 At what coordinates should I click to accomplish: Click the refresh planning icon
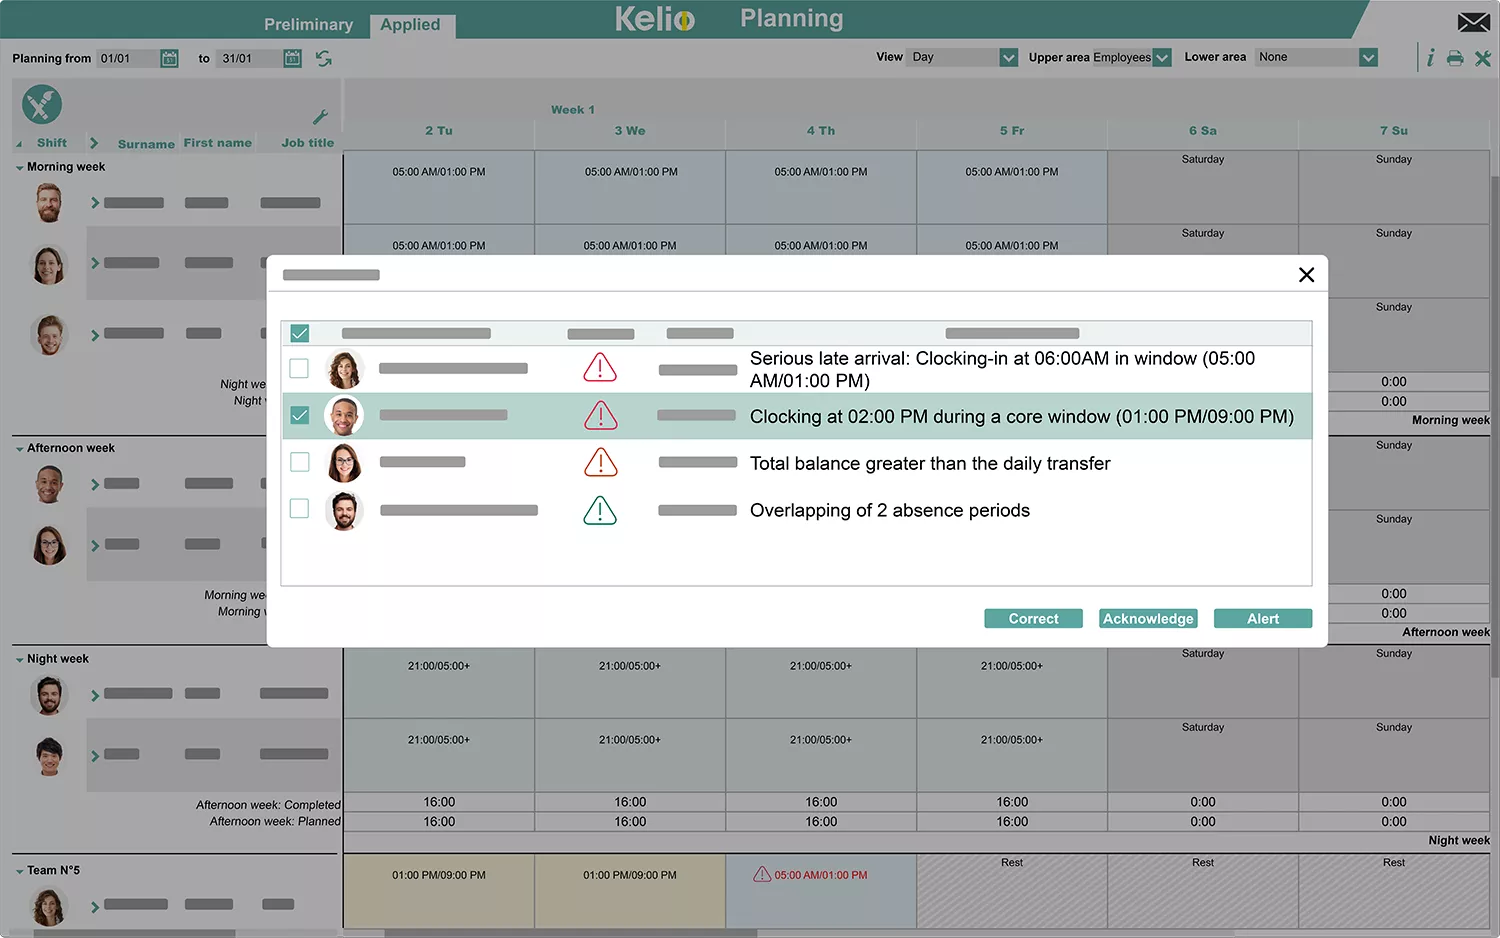pyautogui.click(x=321, y=59)
